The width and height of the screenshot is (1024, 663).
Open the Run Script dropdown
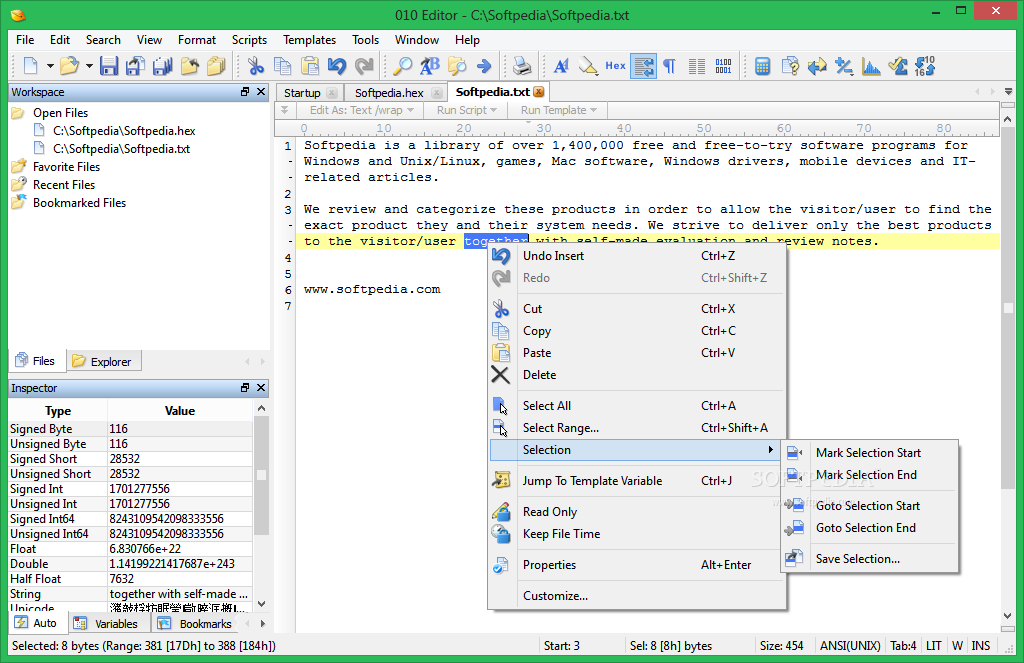[466, 110]
